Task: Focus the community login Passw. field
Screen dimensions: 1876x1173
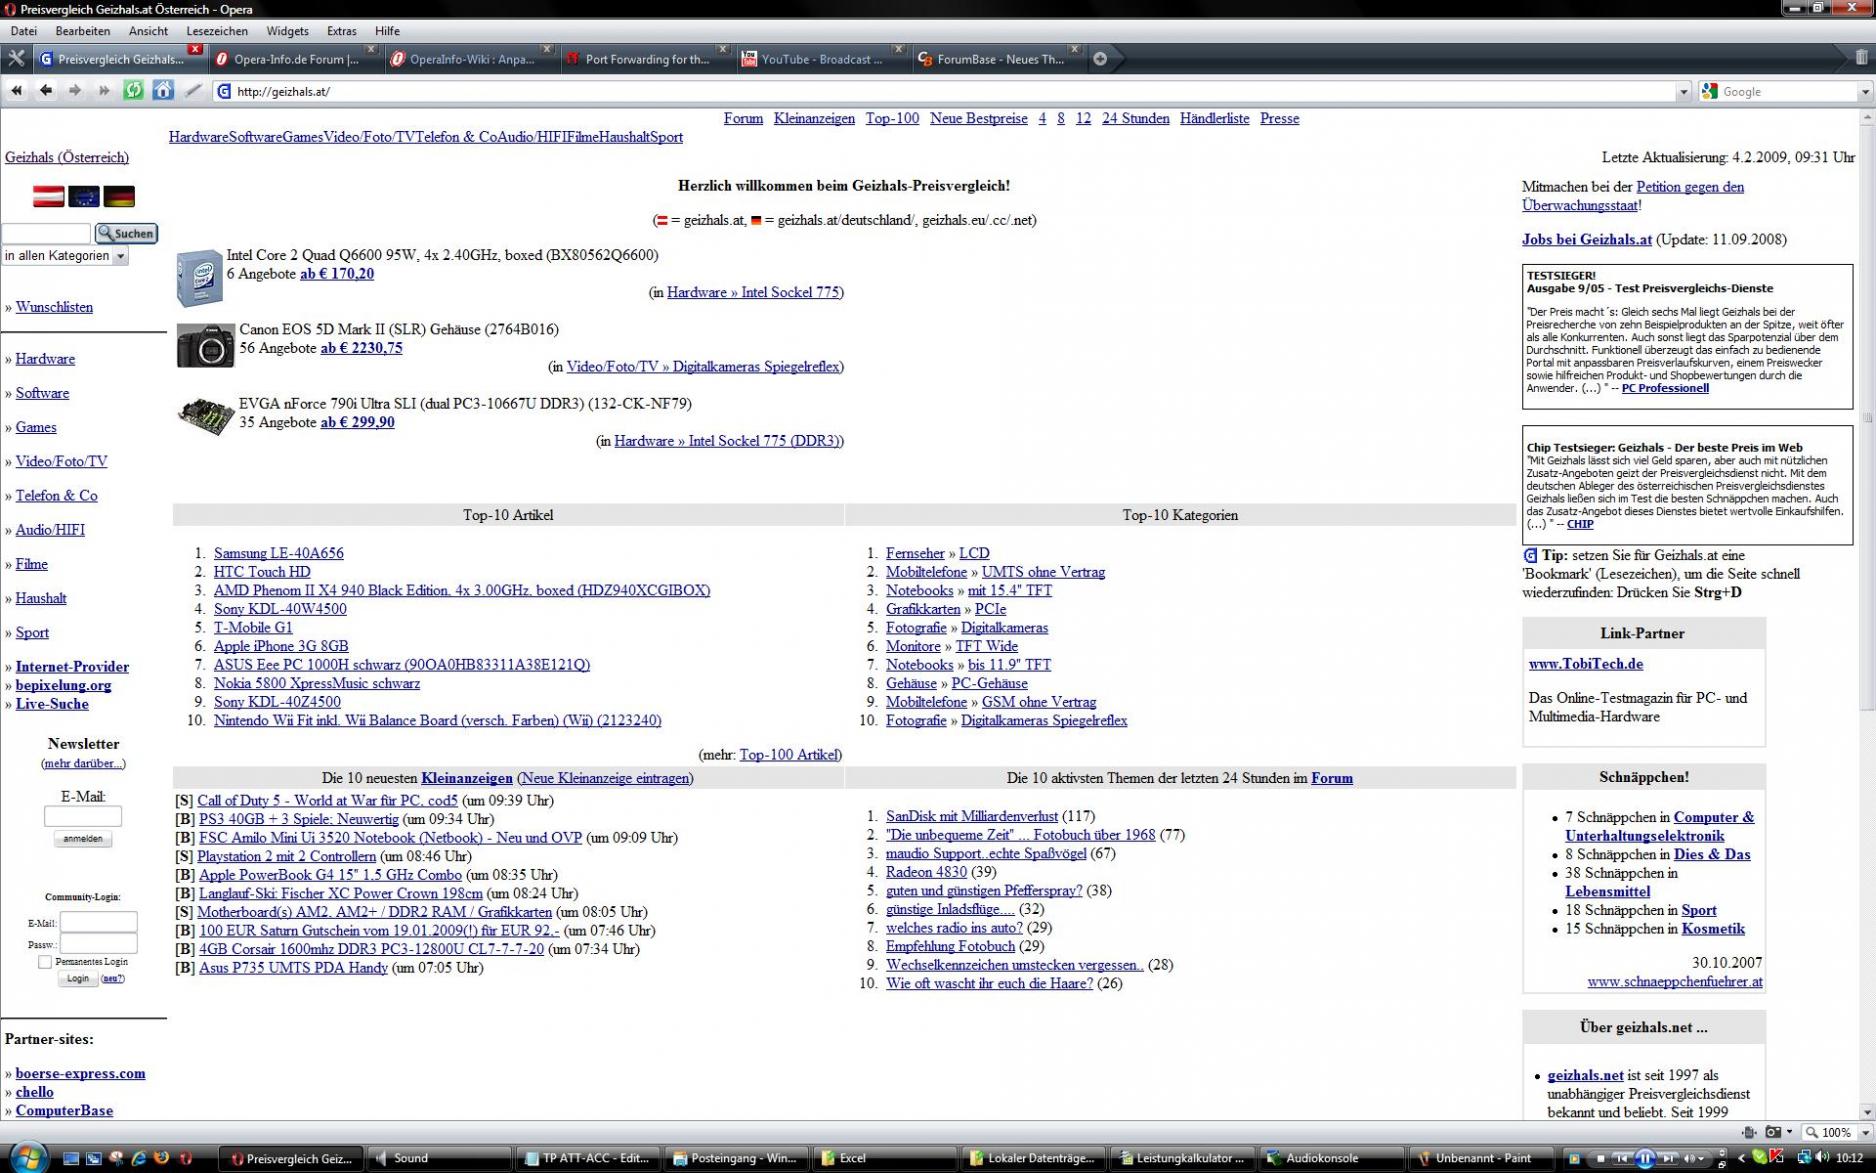Action: (98, 943)
